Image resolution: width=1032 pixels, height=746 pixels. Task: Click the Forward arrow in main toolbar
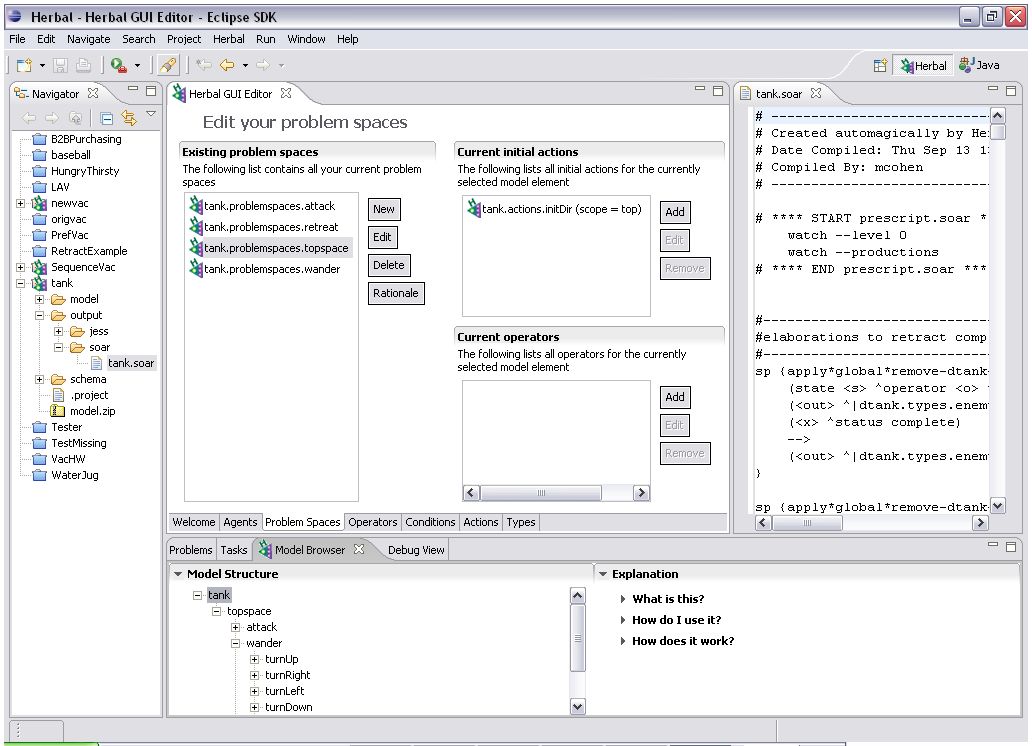tap(263, 65)
